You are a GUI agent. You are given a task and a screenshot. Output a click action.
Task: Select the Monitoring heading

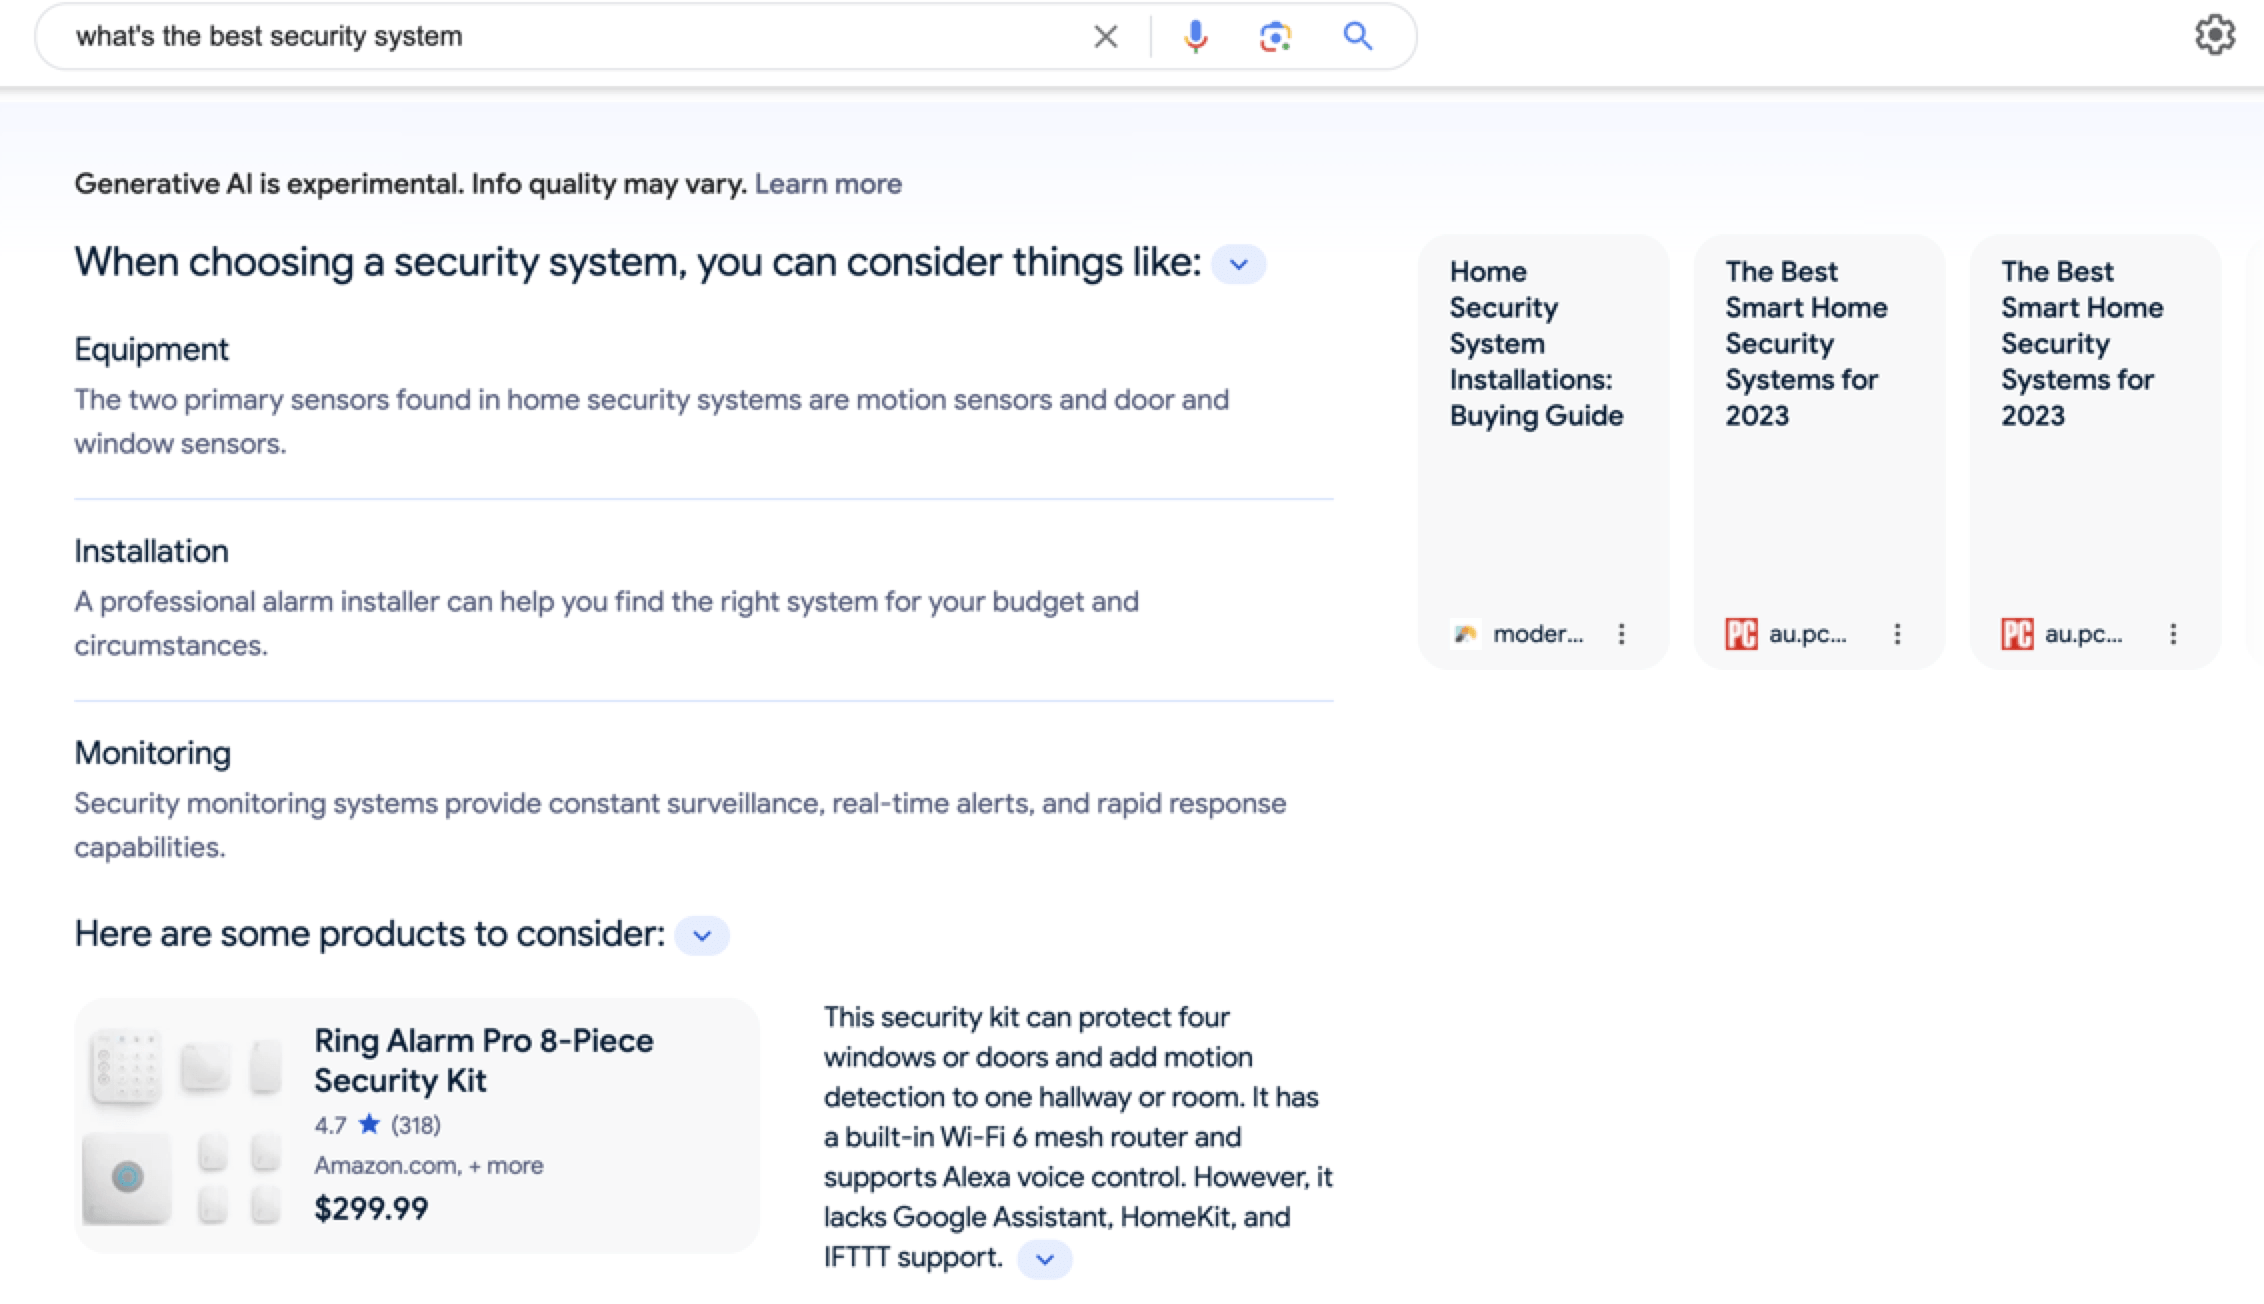(152, 753)
